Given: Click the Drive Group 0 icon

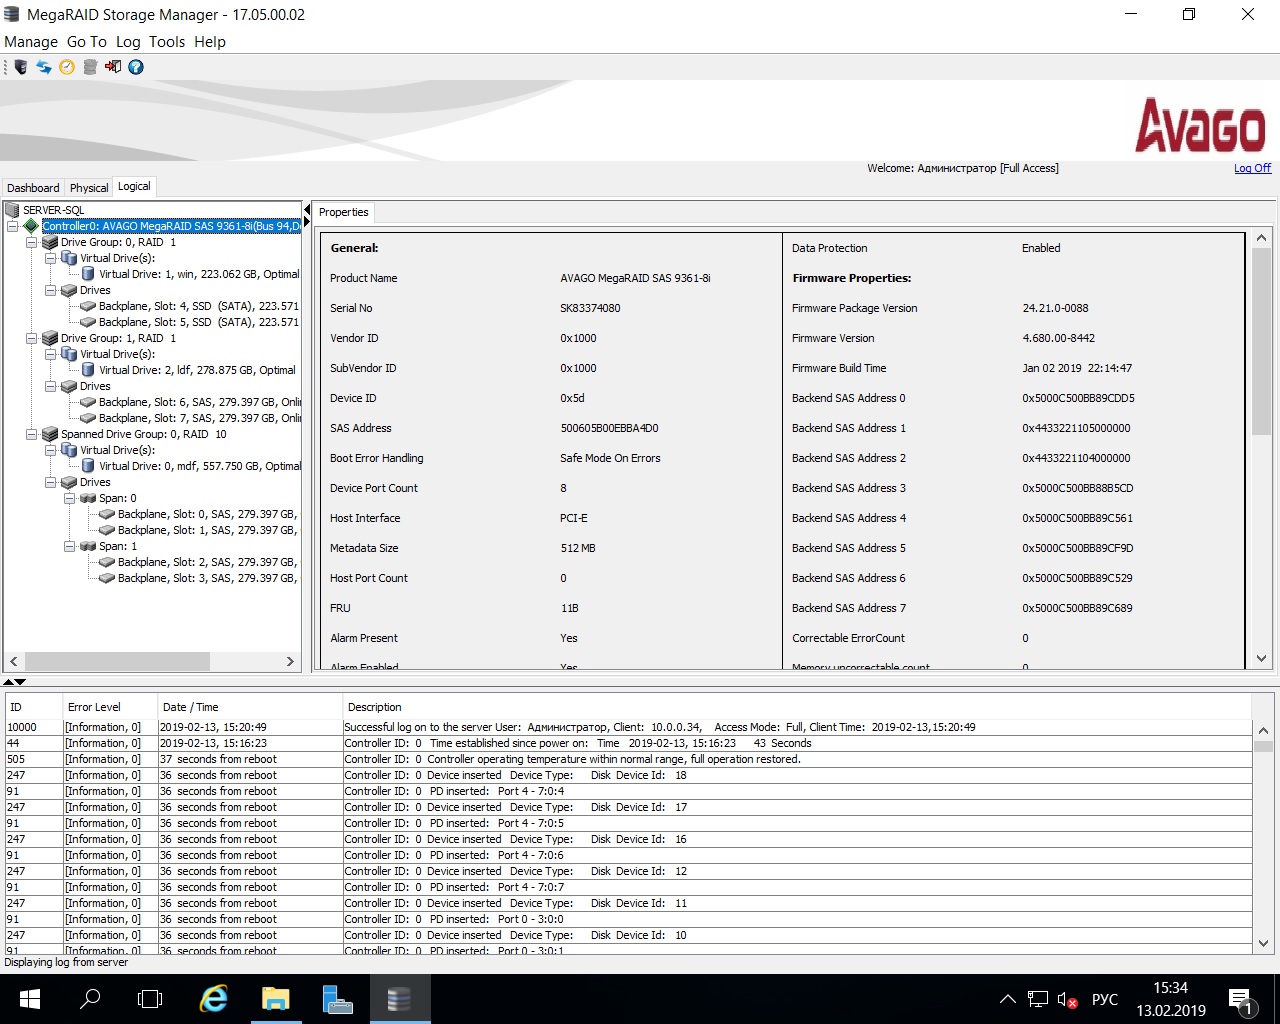Looking at the screenshot, I should click(50, 242).
